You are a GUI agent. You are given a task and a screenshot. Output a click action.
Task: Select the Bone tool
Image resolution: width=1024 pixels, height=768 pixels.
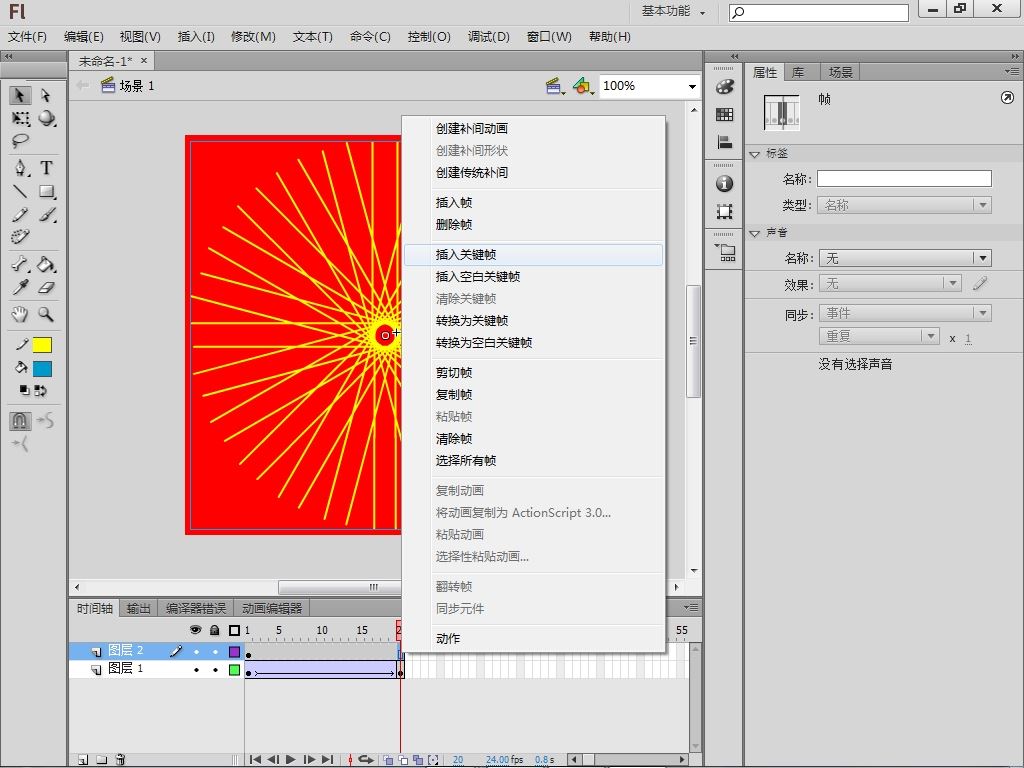click(20, 264)
